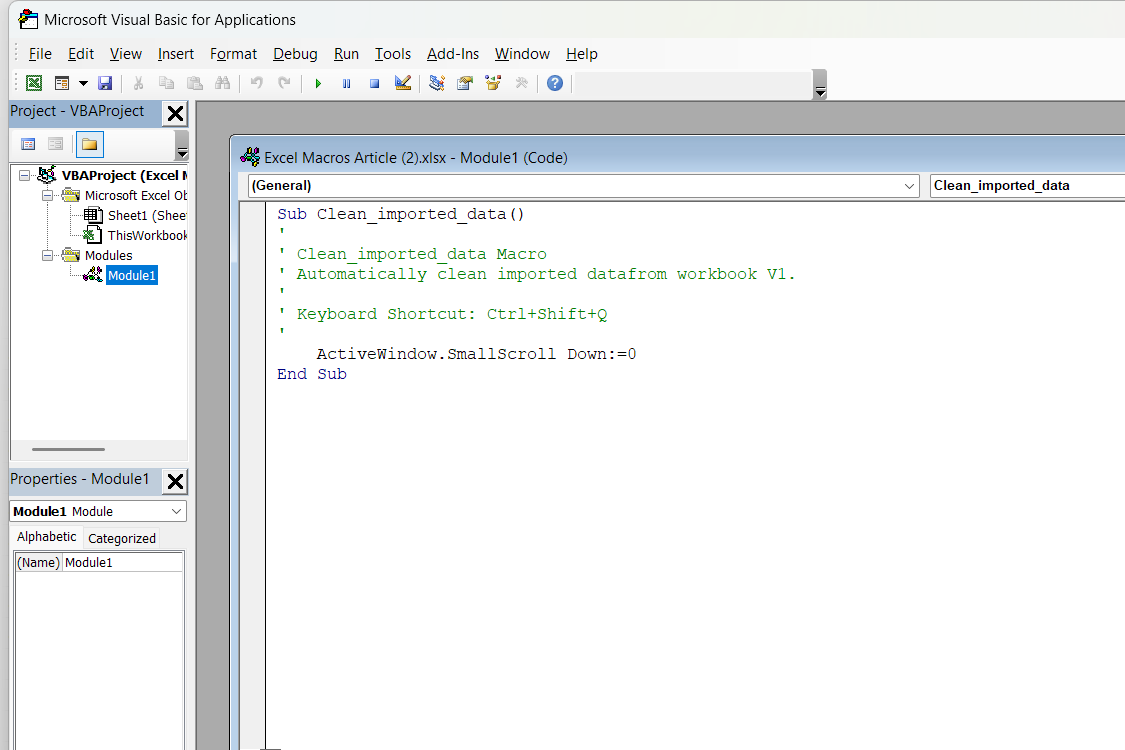Screen dimensions: 1125x750
Task: Open the Format menu
Action: pyautogui.click(x=233, y=54)
